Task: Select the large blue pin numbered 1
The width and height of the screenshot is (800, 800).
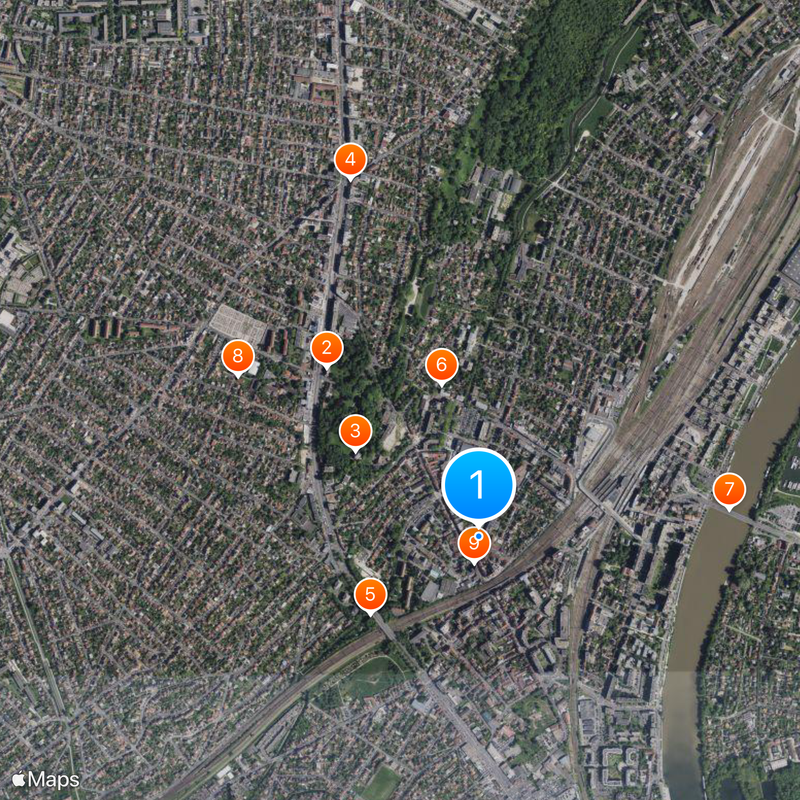Action: click(x=478, y=484)
